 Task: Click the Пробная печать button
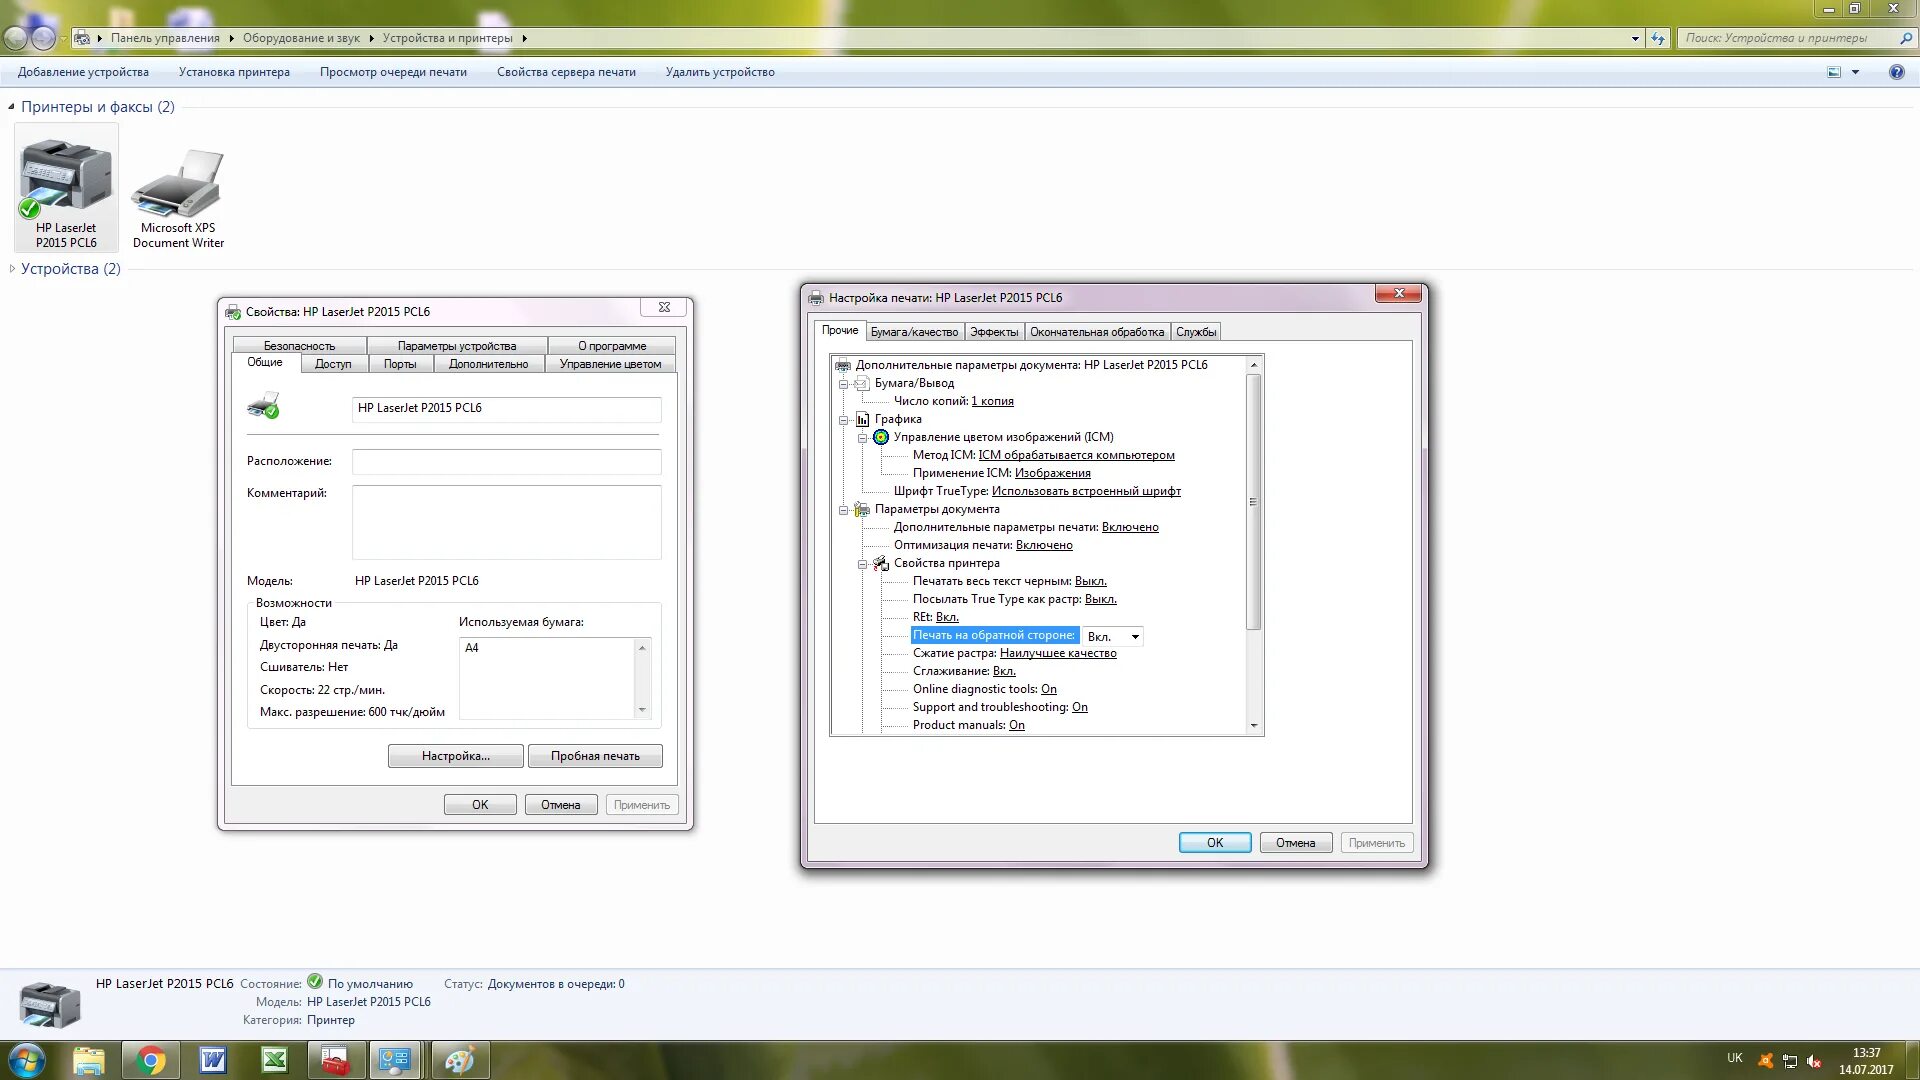(594, 756)
